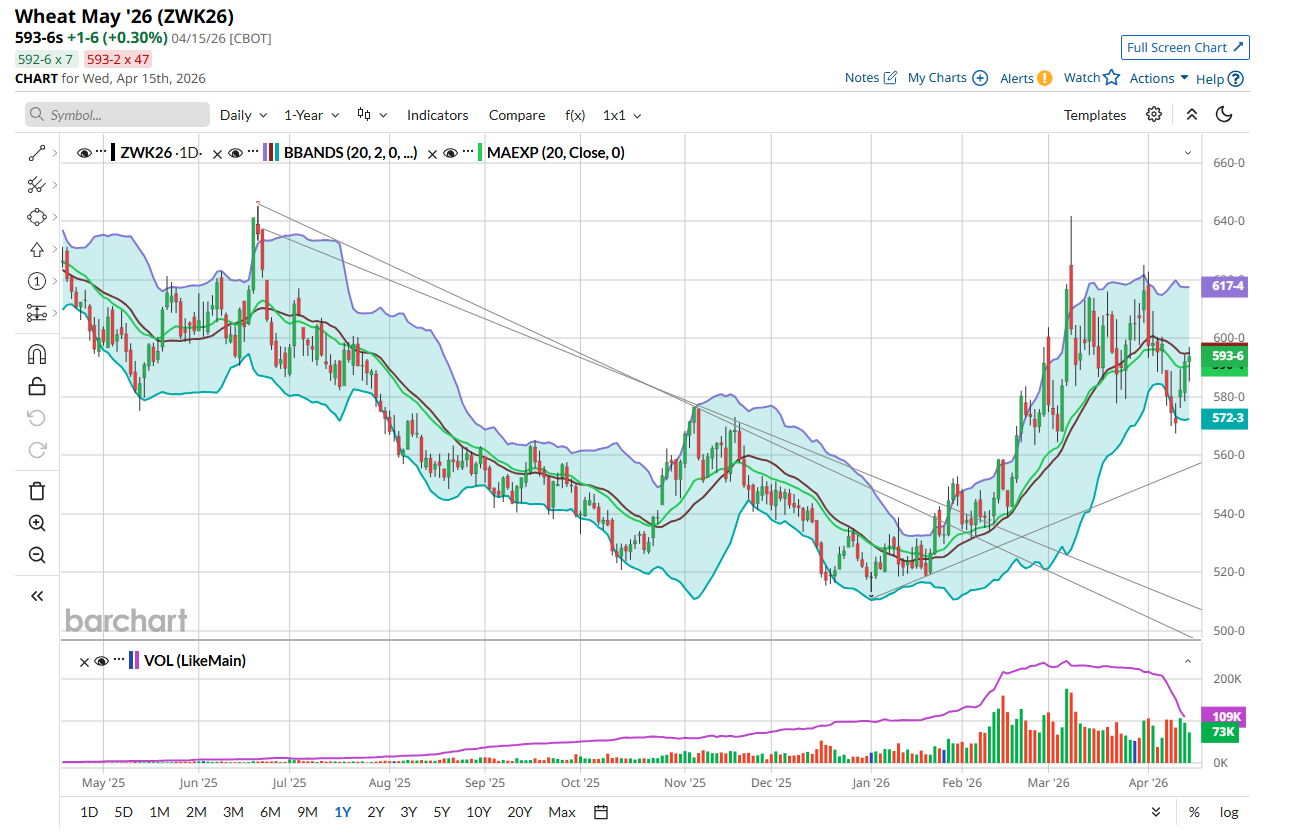Viewport: 1299px width, 840px height.
Task: Click the BBANDS color swatches
Action: coord(271,153)
